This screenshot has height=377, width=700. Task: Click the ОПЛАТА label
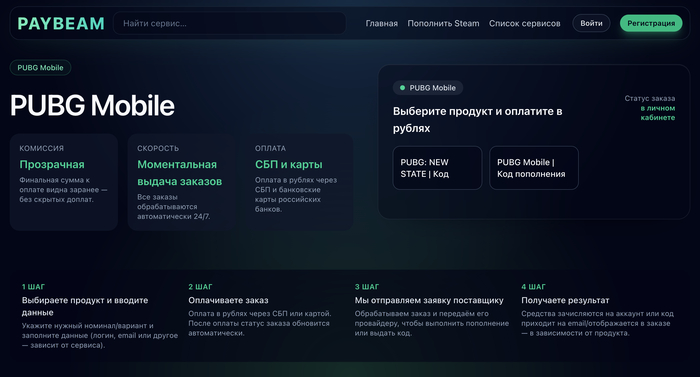270,148
